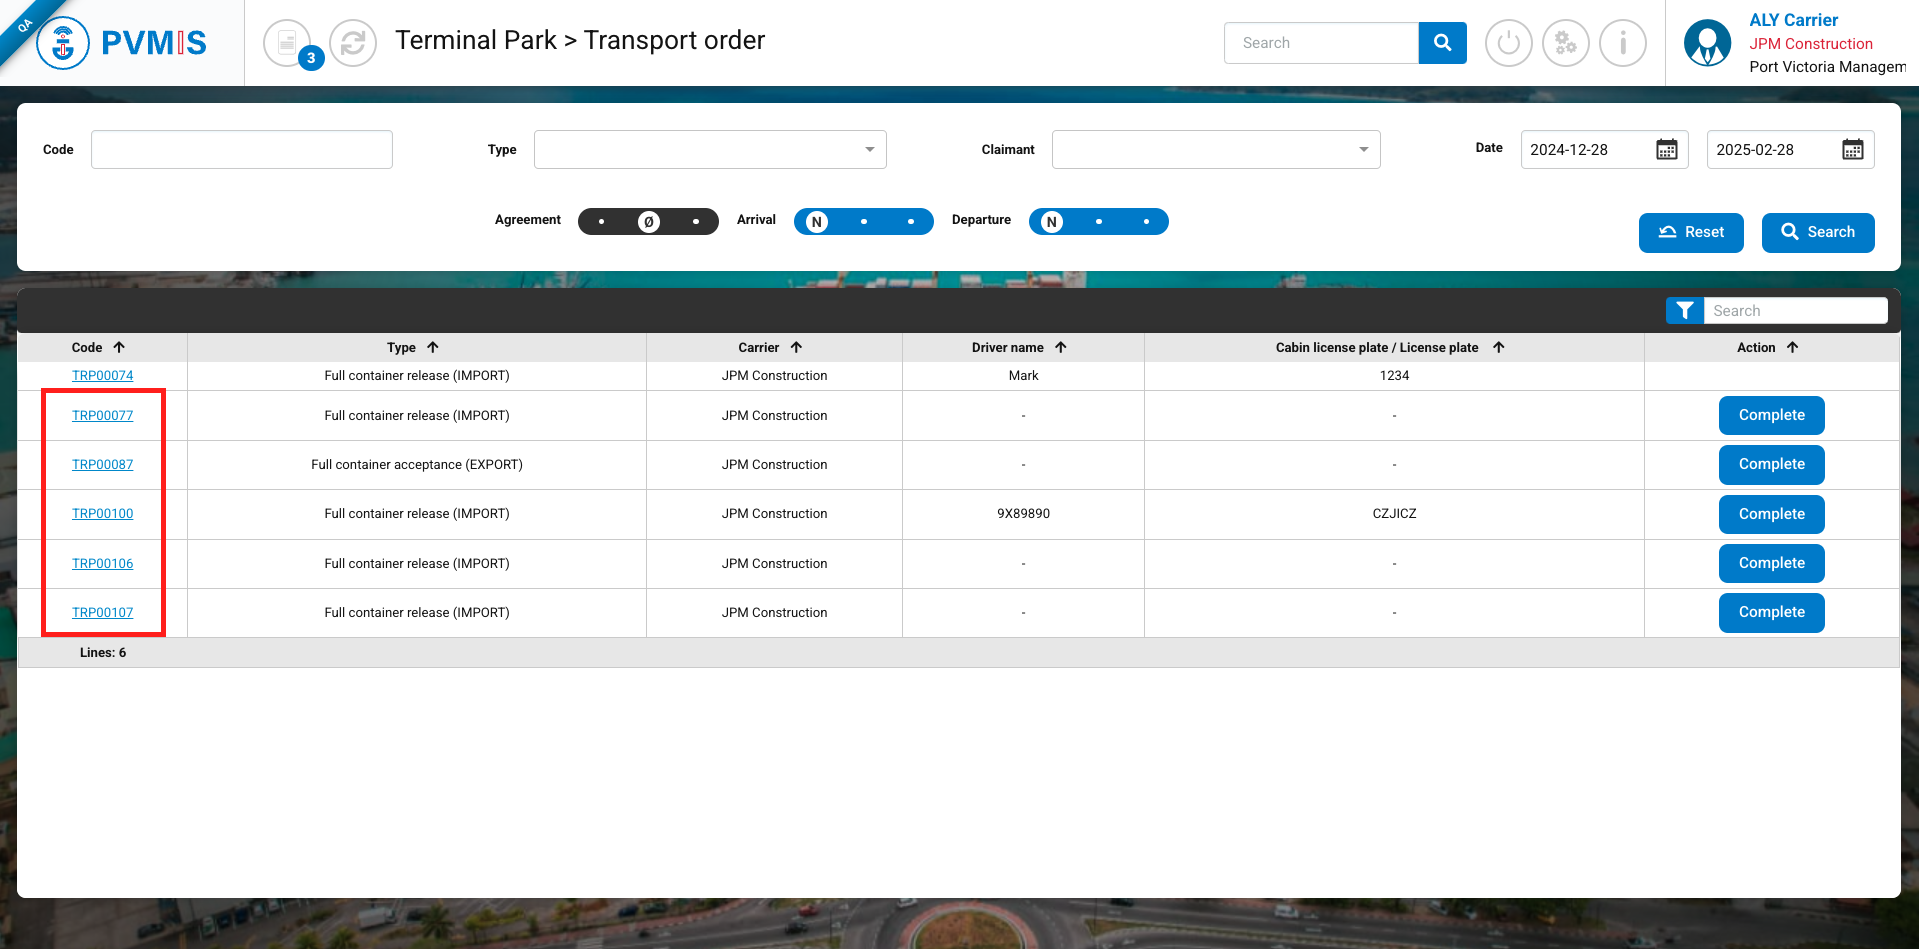Click the Code input field
Image resolution: width=1919 pixels, height=949 pixels.
[x=242, y=150]
